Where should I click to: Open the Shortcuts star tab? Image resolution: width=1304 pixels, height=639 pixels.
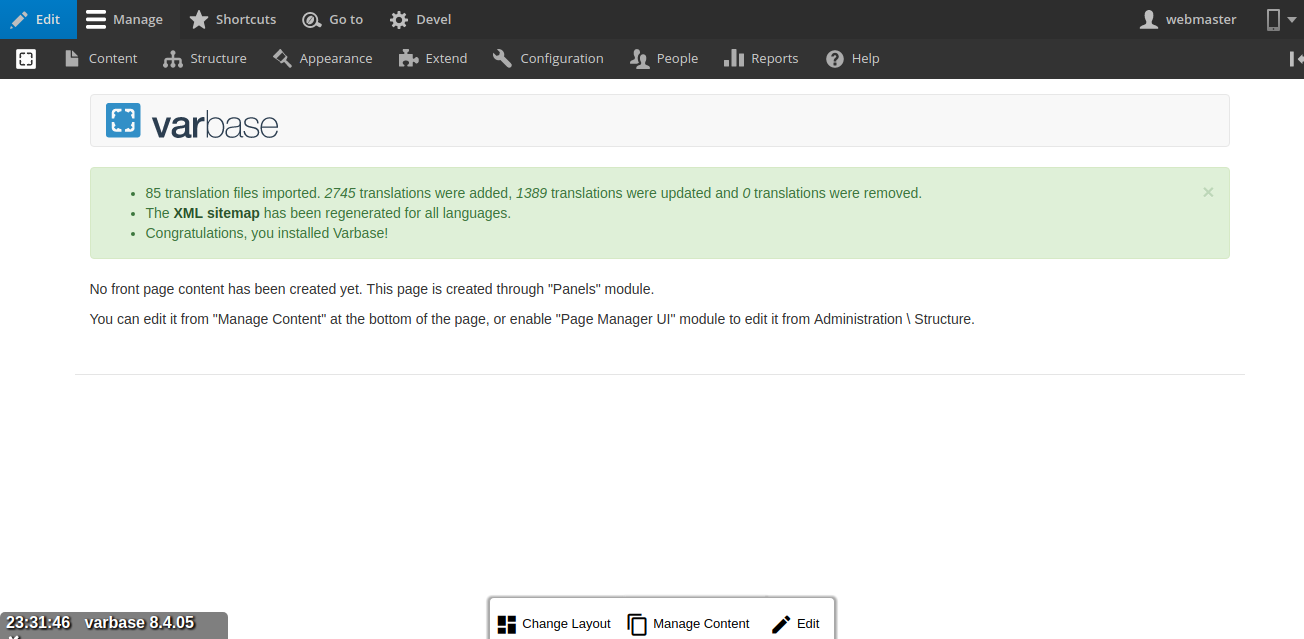(x=233, y=19)
